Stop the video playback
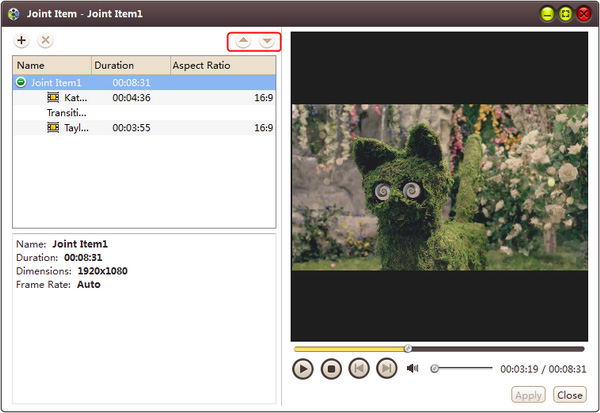The width and height of the screenshot is (600, 413). [331, 369]
